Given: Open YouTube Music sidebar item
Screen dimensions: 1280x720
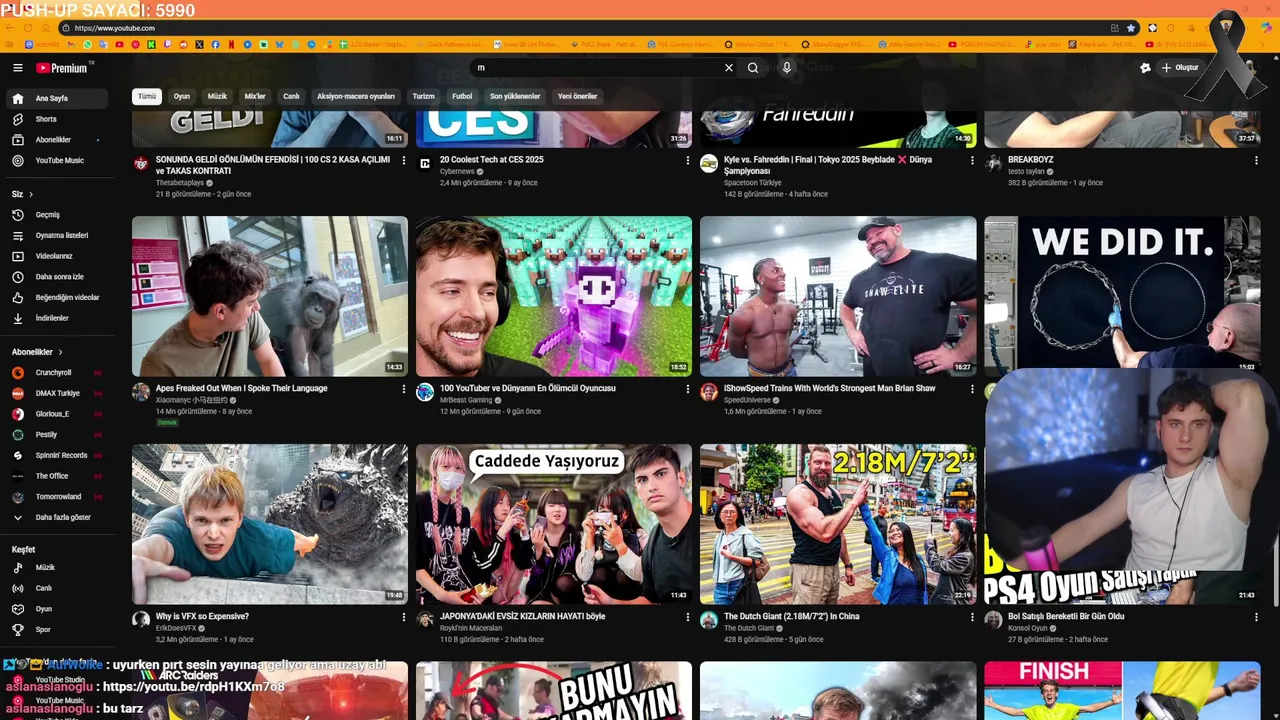Looking at the screenshot, I should 59,161.
